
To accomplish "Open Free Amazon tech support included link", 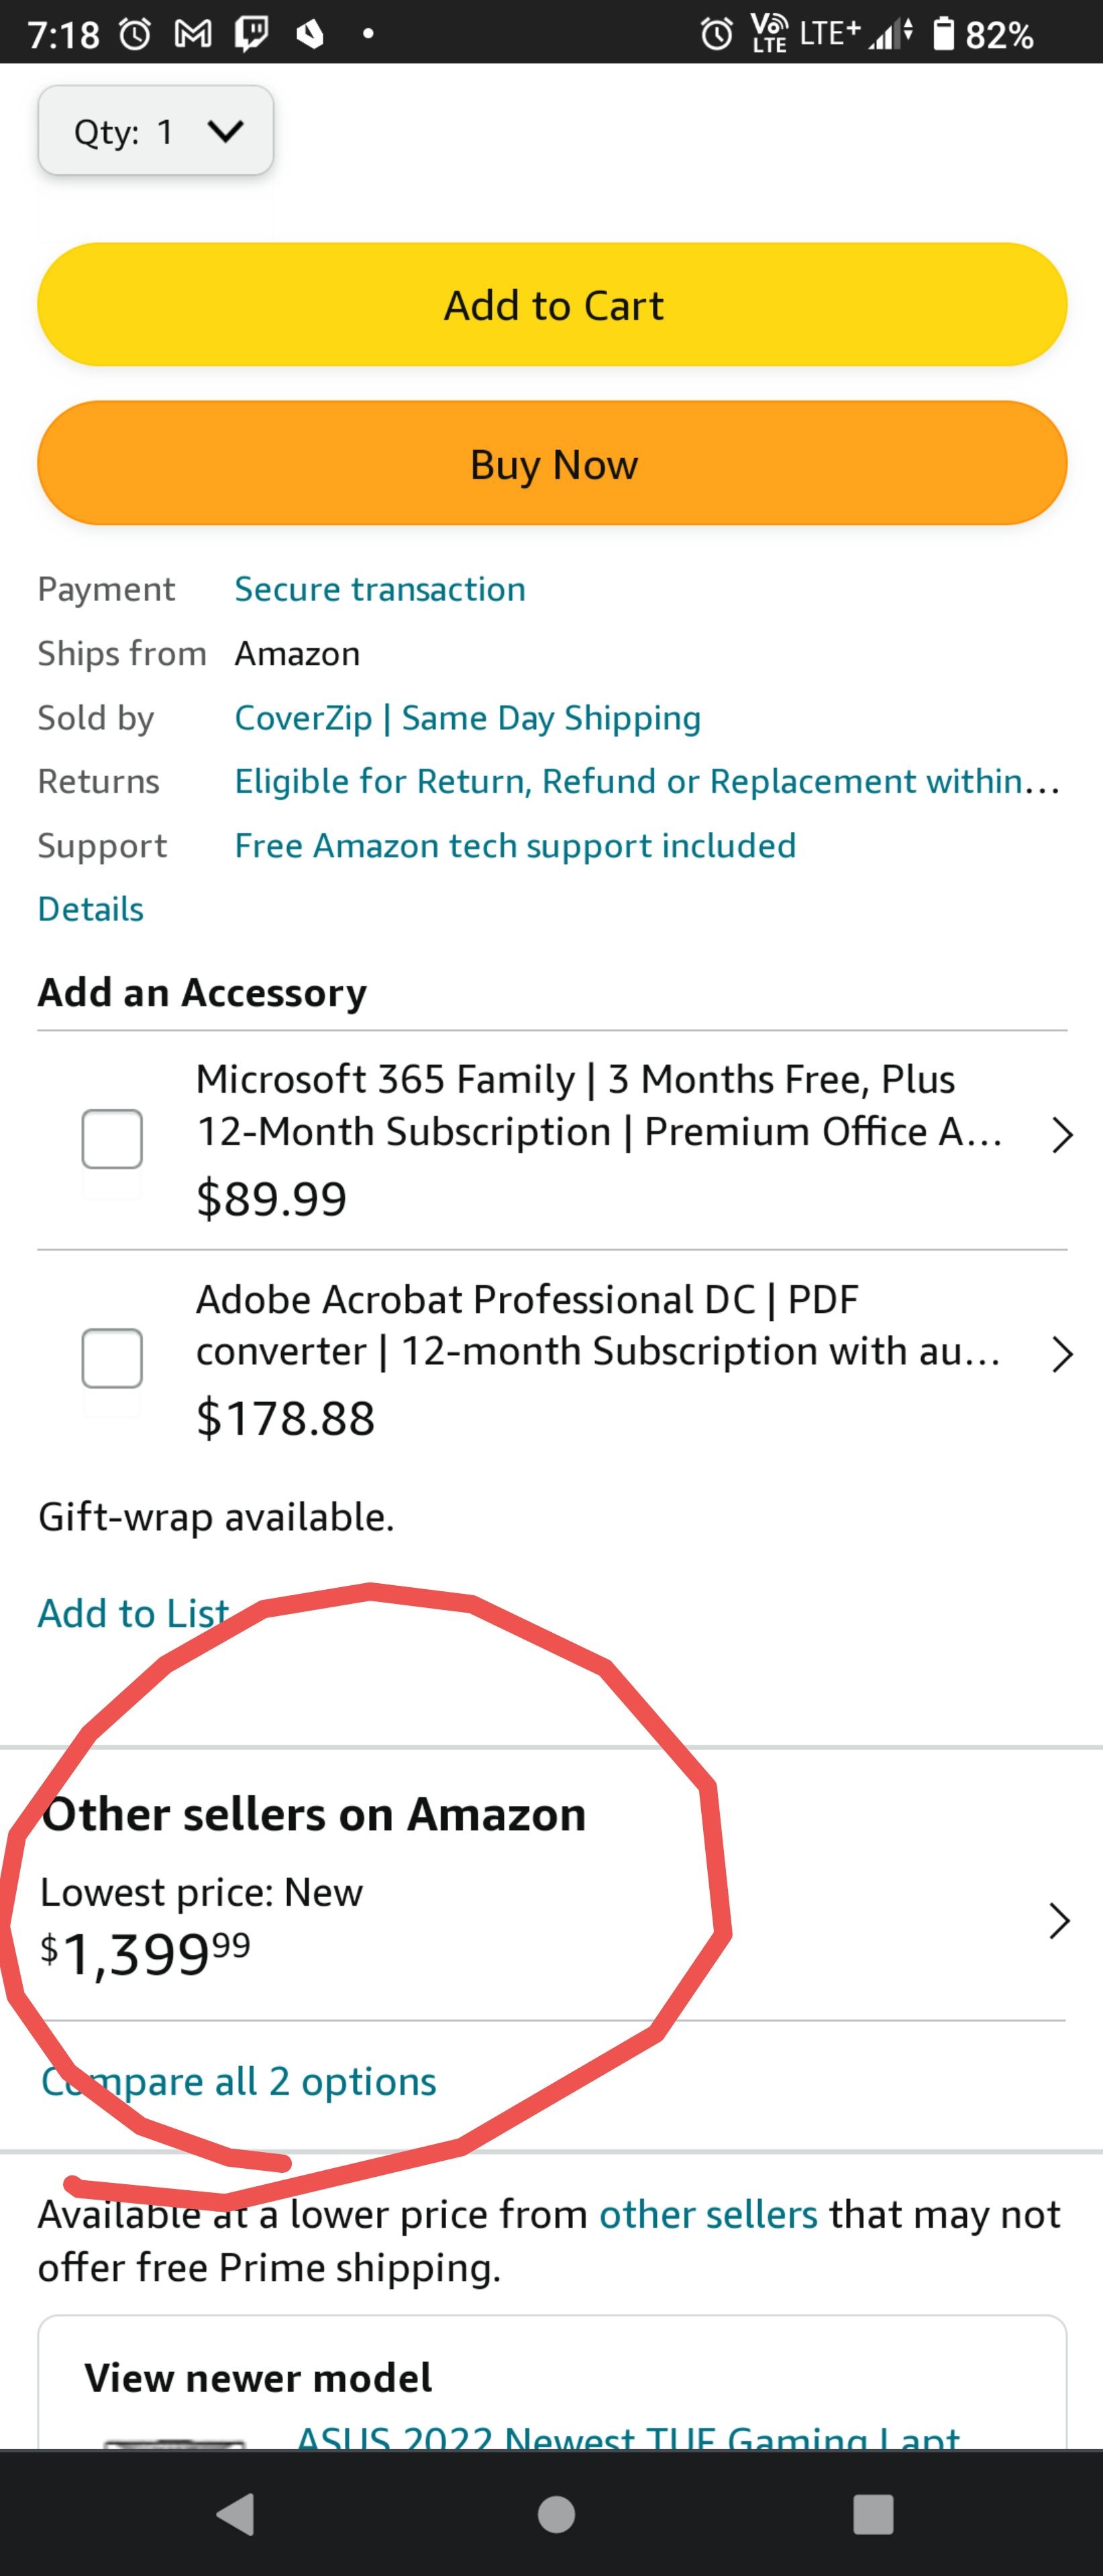I will tap(515, 845).
